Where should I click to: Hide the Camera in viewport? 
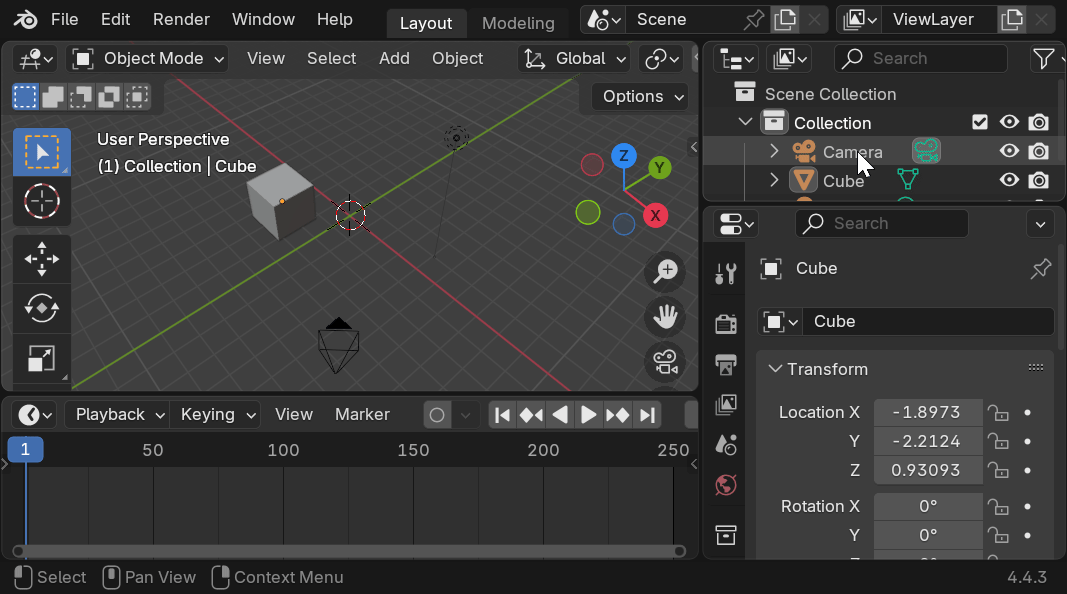pyautogui.click(x=1010, y=151)
